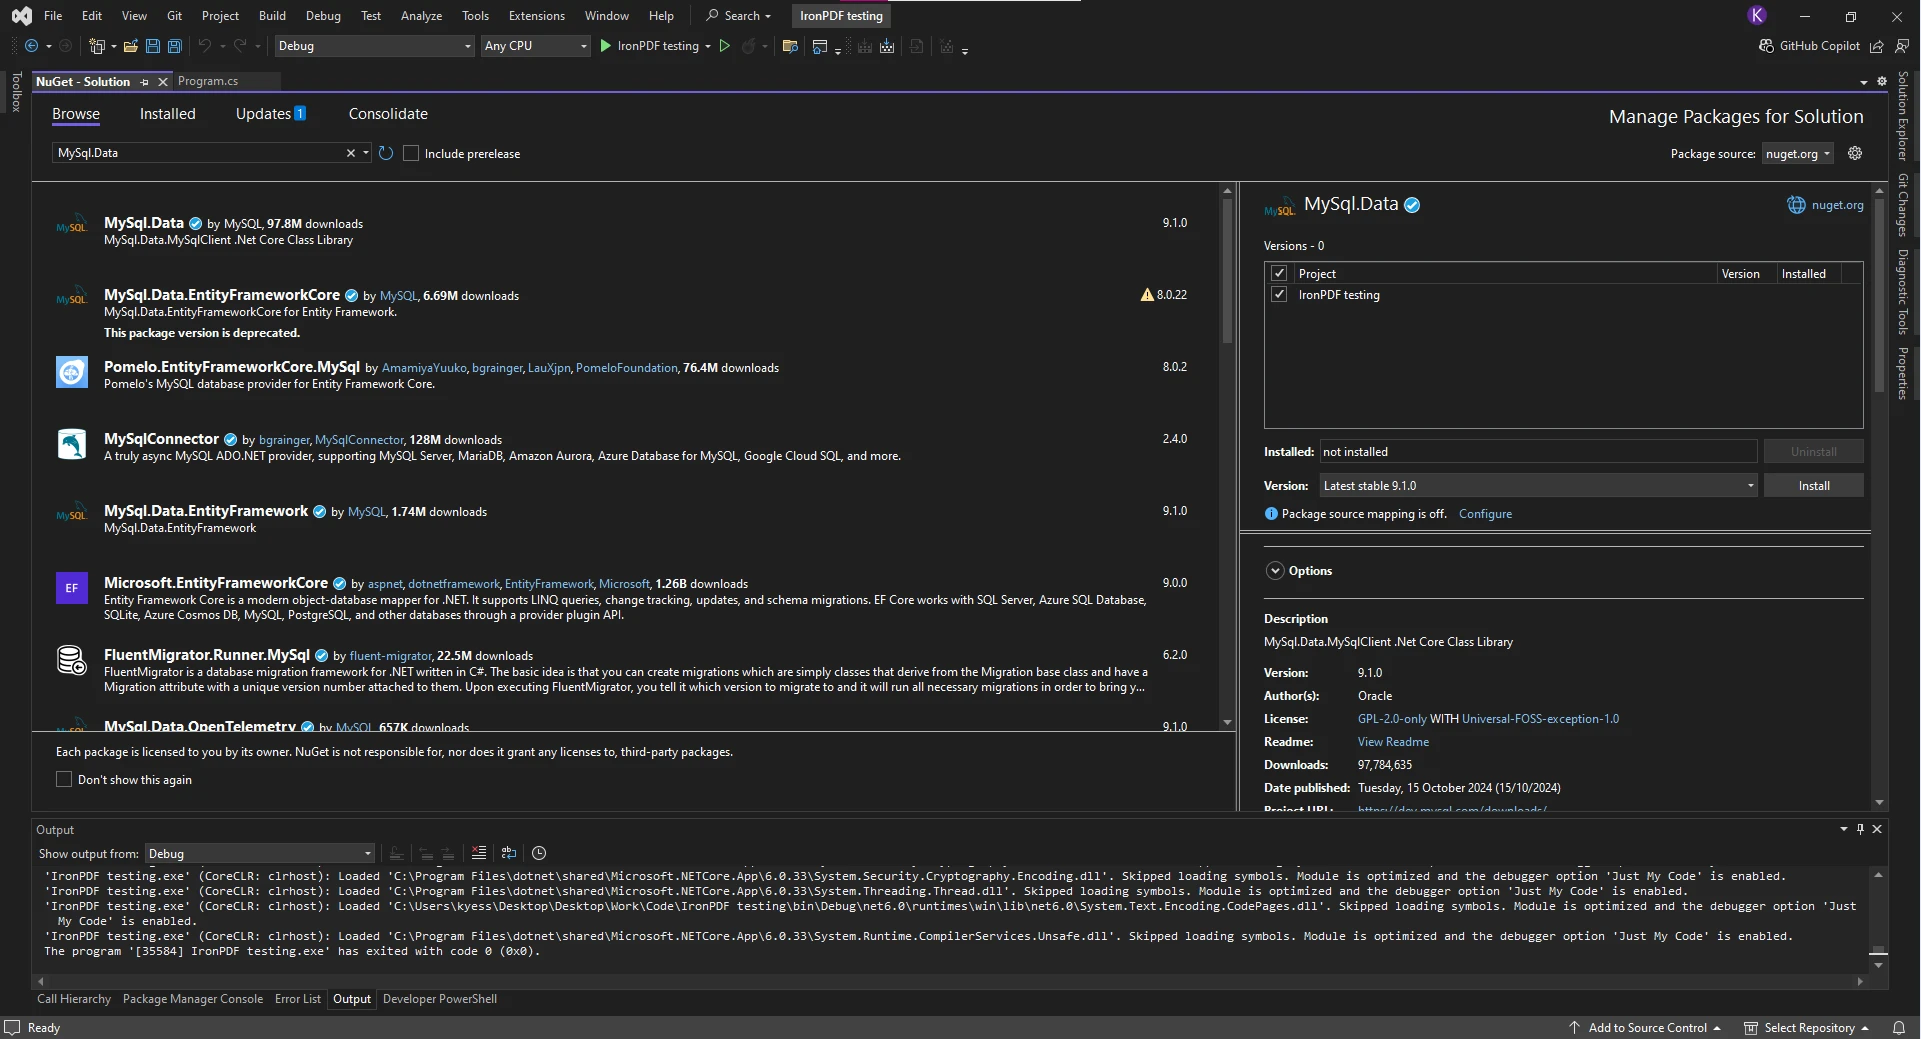The height and width of the screenshot is (1039, 1921).
Task: Open the nuget.org link in details pane
Action: 1837,205
